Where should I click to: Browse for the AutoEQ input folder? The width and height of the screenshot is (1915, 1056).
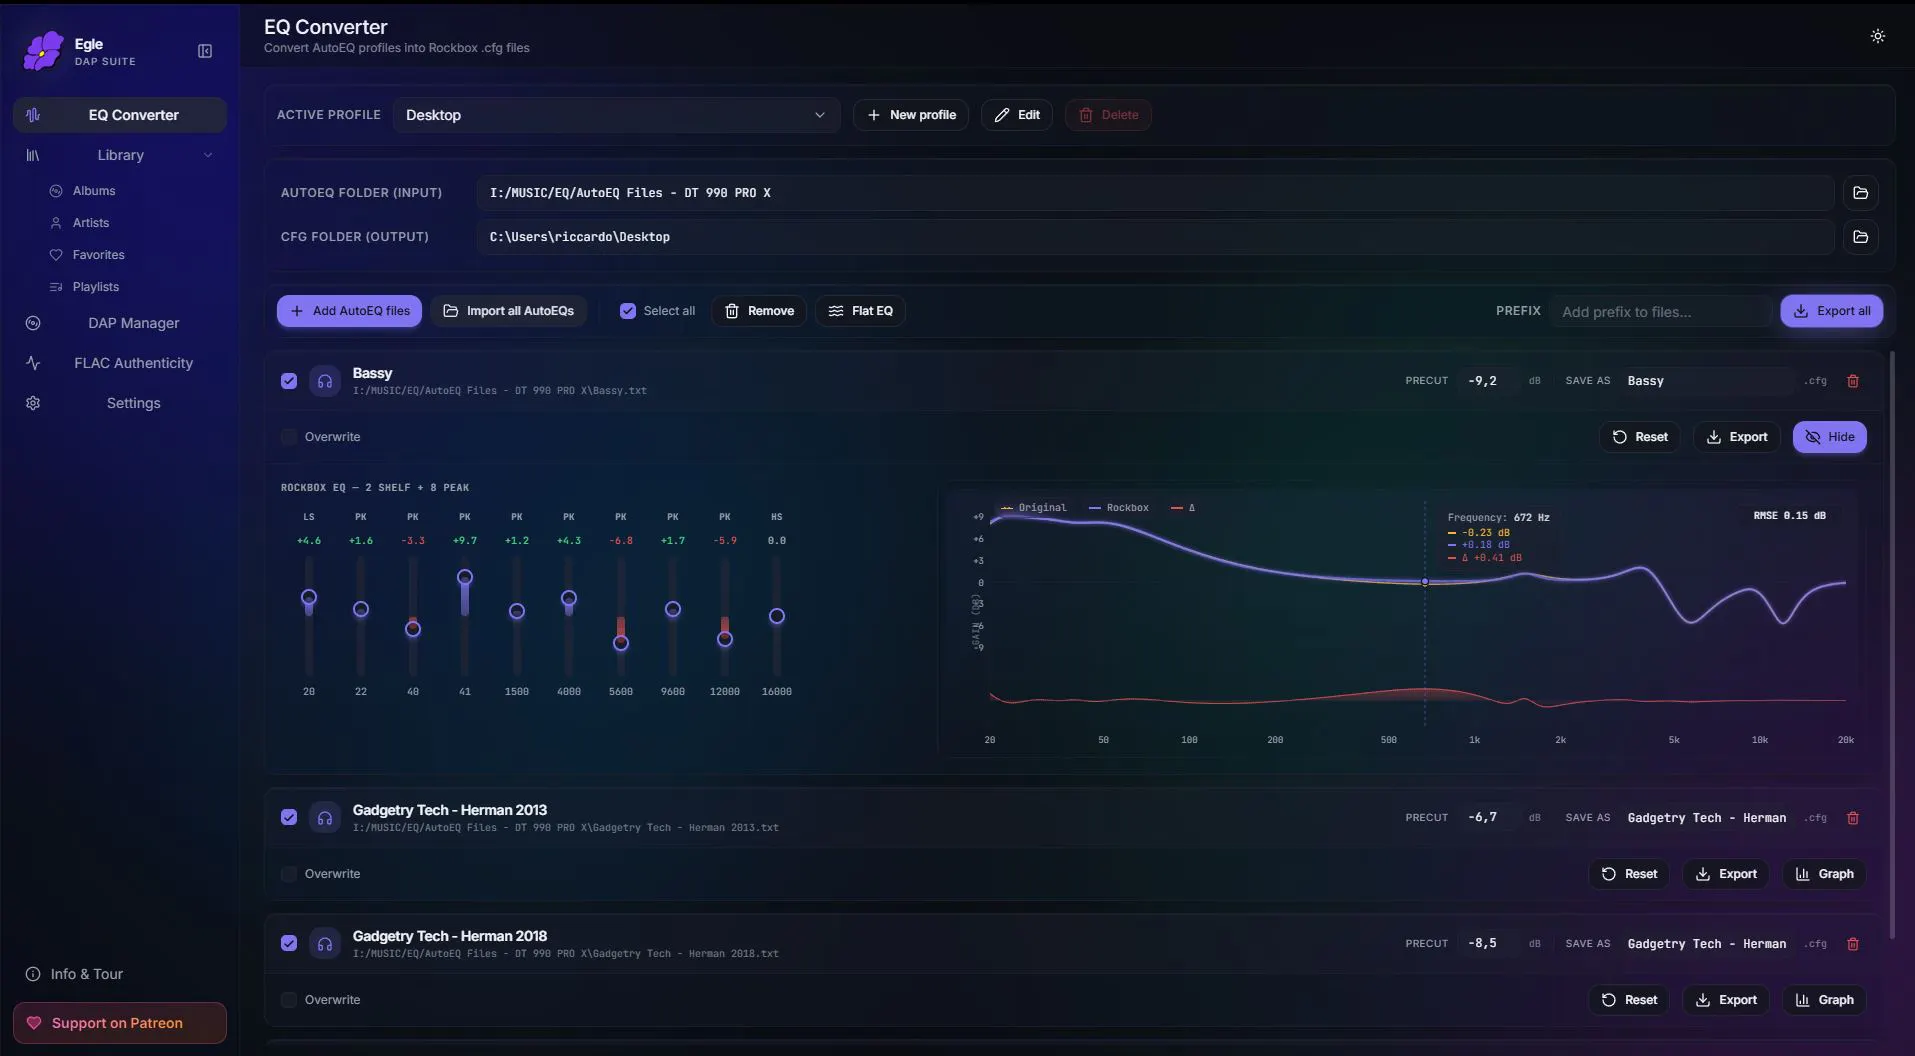coord(1860,193)
